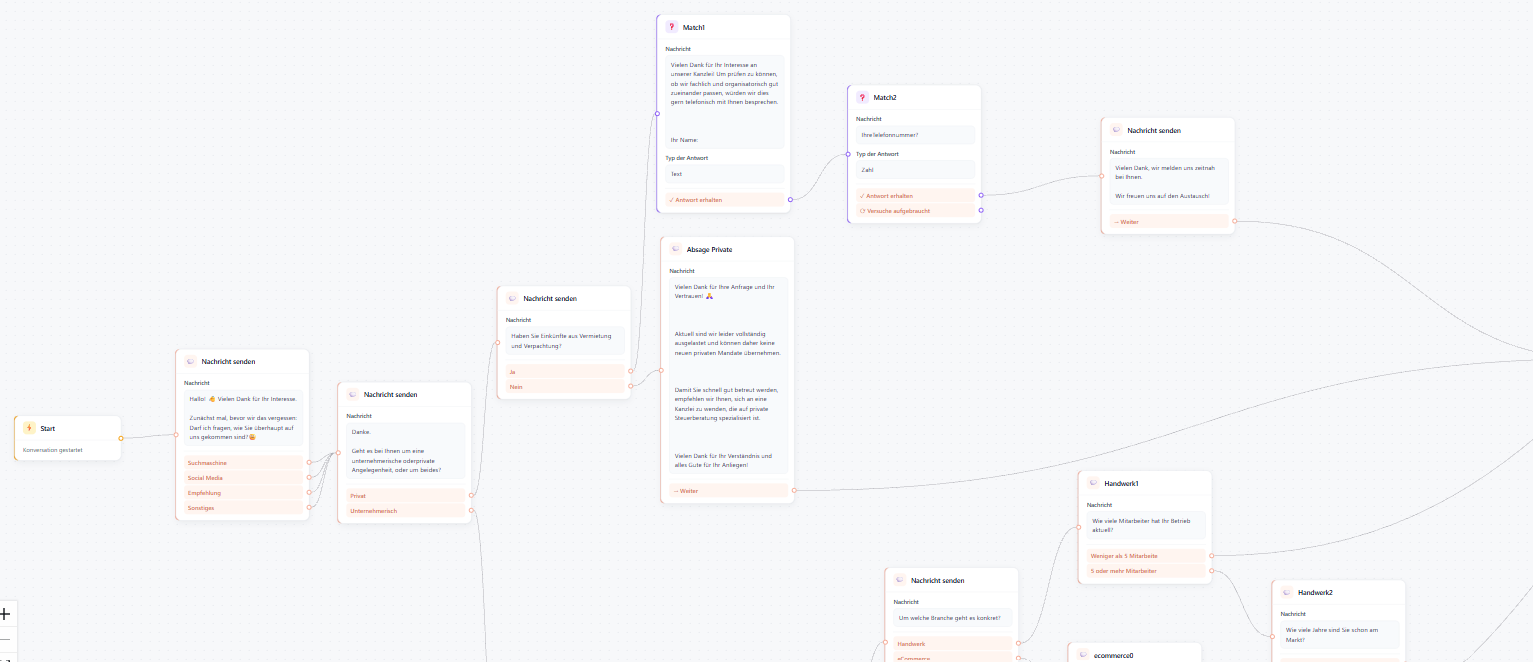
Task: Zoom in with the plus control
Action: (5, 614)
